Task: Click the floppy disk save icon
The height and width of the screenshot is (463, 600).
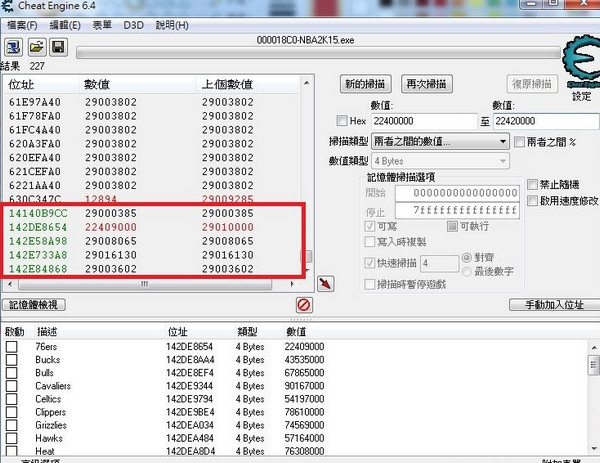Action: tap(59, 47)
